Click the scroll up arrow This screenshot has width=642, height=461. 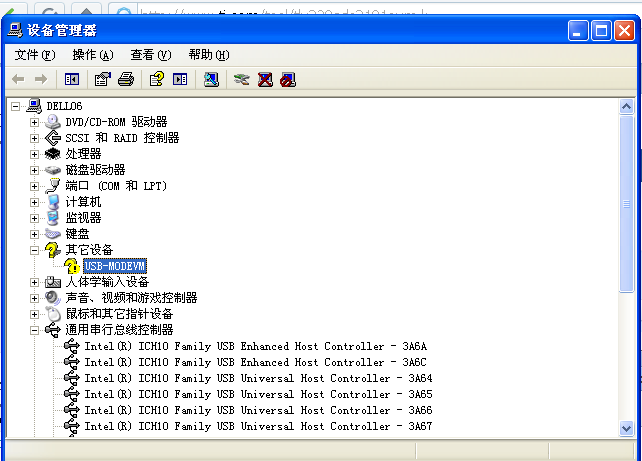626,107
